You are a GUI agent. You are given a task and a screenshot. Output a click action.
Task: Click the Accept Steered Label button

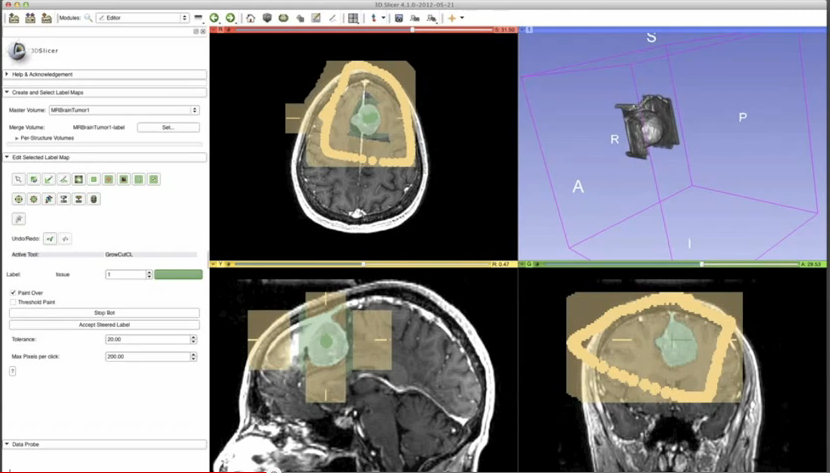point(105,325)
